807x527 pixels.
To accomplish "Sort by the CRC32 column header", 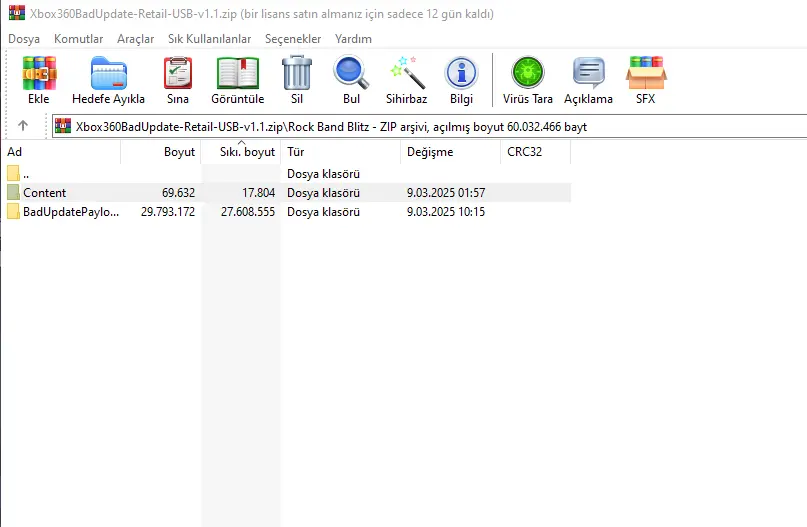I will coord(535,152).
